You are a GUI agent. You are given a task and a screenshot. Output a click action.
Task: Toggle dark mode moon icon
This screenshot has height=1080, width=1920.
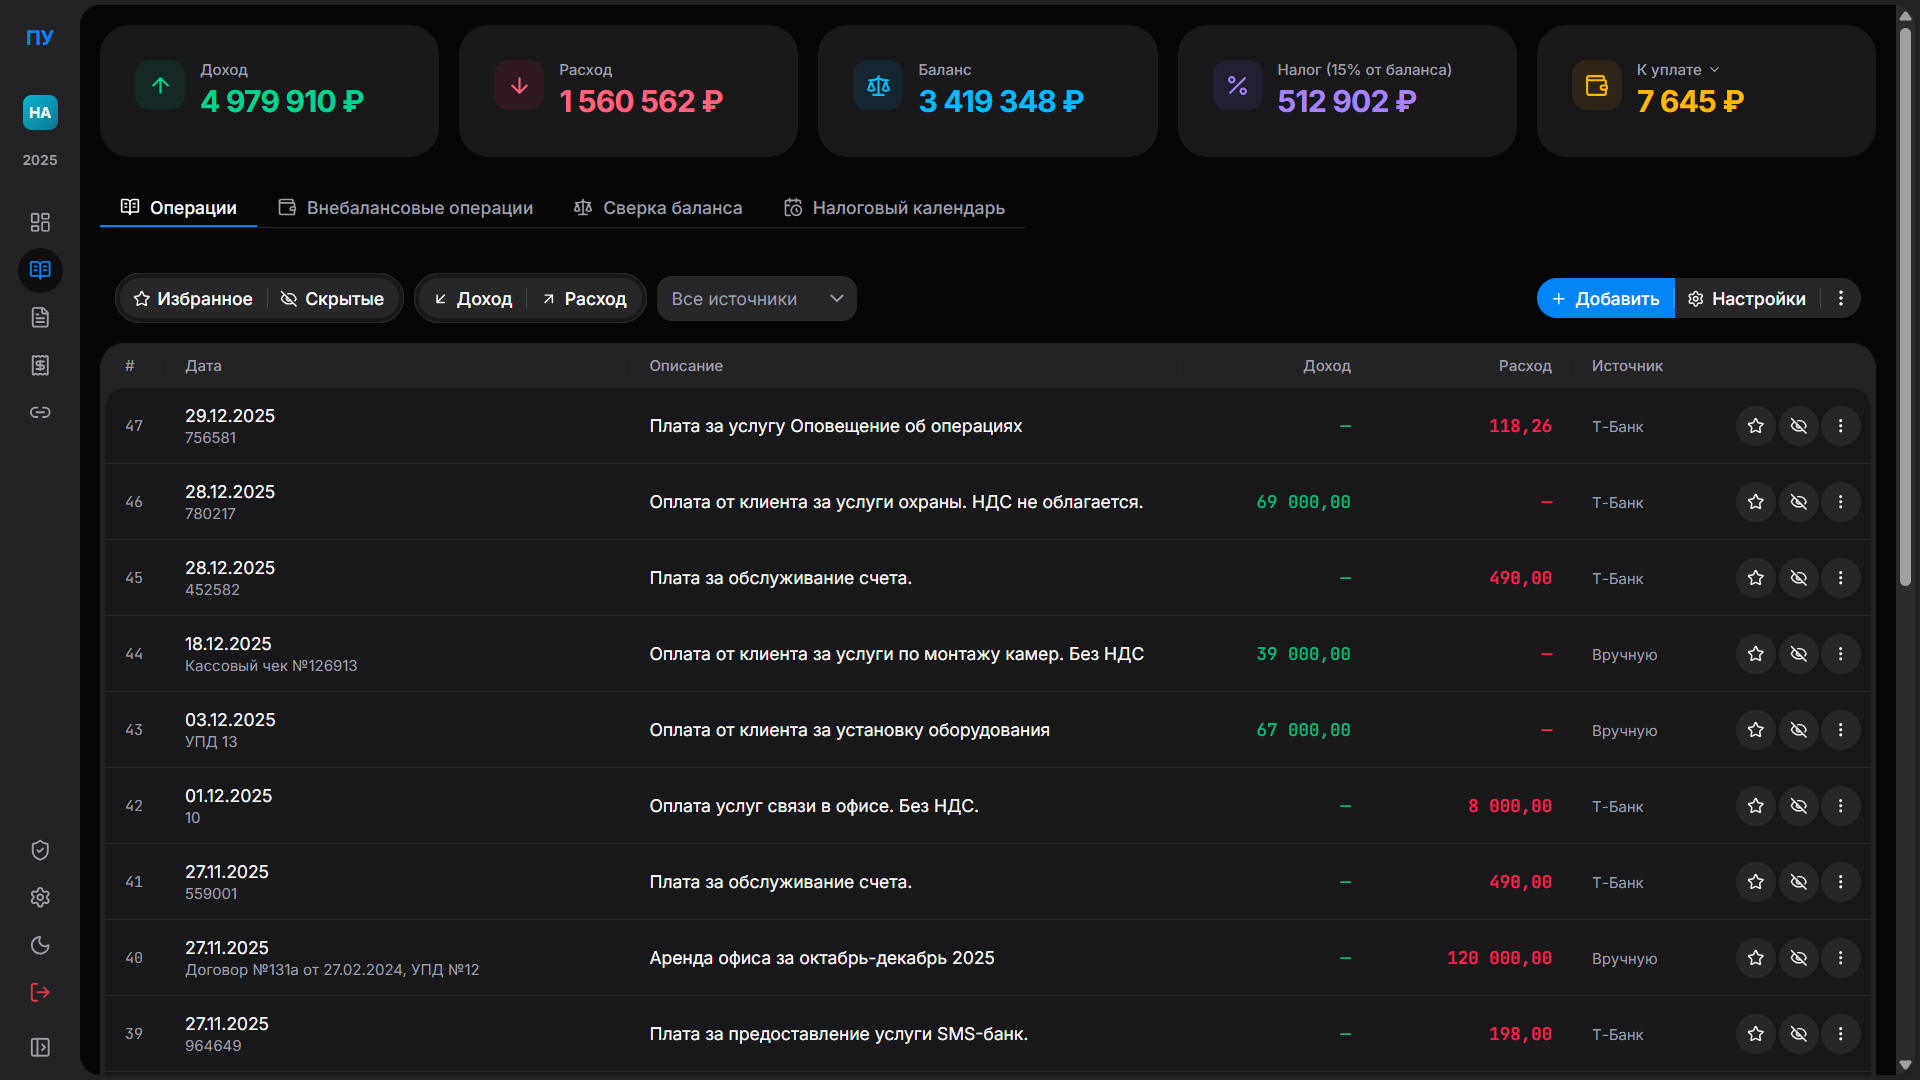pyautogui.click(x=40, y=945)
